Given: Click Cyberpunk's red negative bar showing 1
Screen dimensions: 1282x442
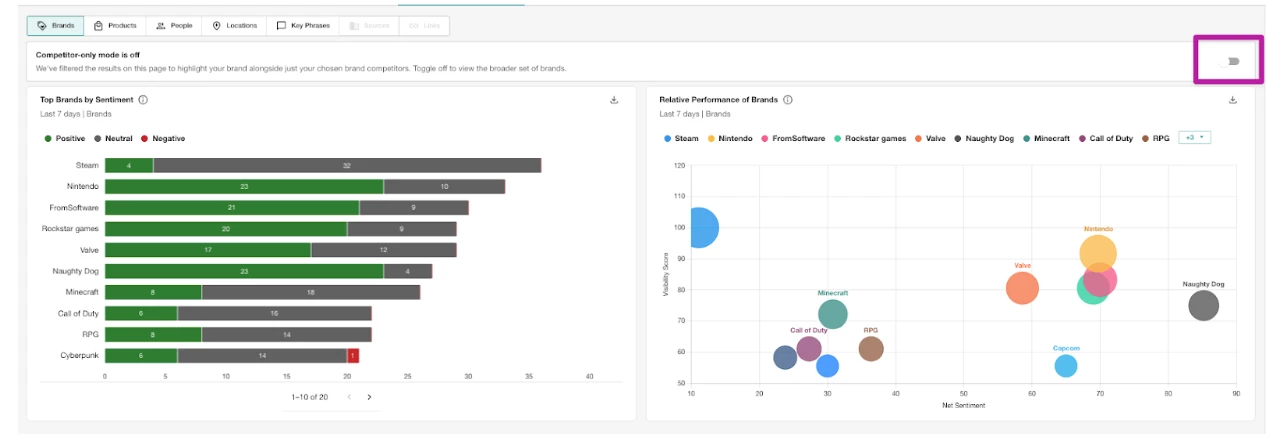Looking at the screenshot, I should click(x=353, y=355).
